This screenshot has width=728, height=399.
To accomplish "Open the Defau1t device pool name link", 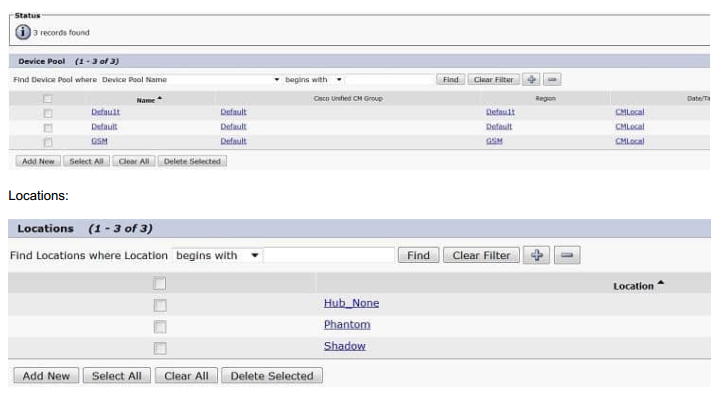I will [105, 112].
